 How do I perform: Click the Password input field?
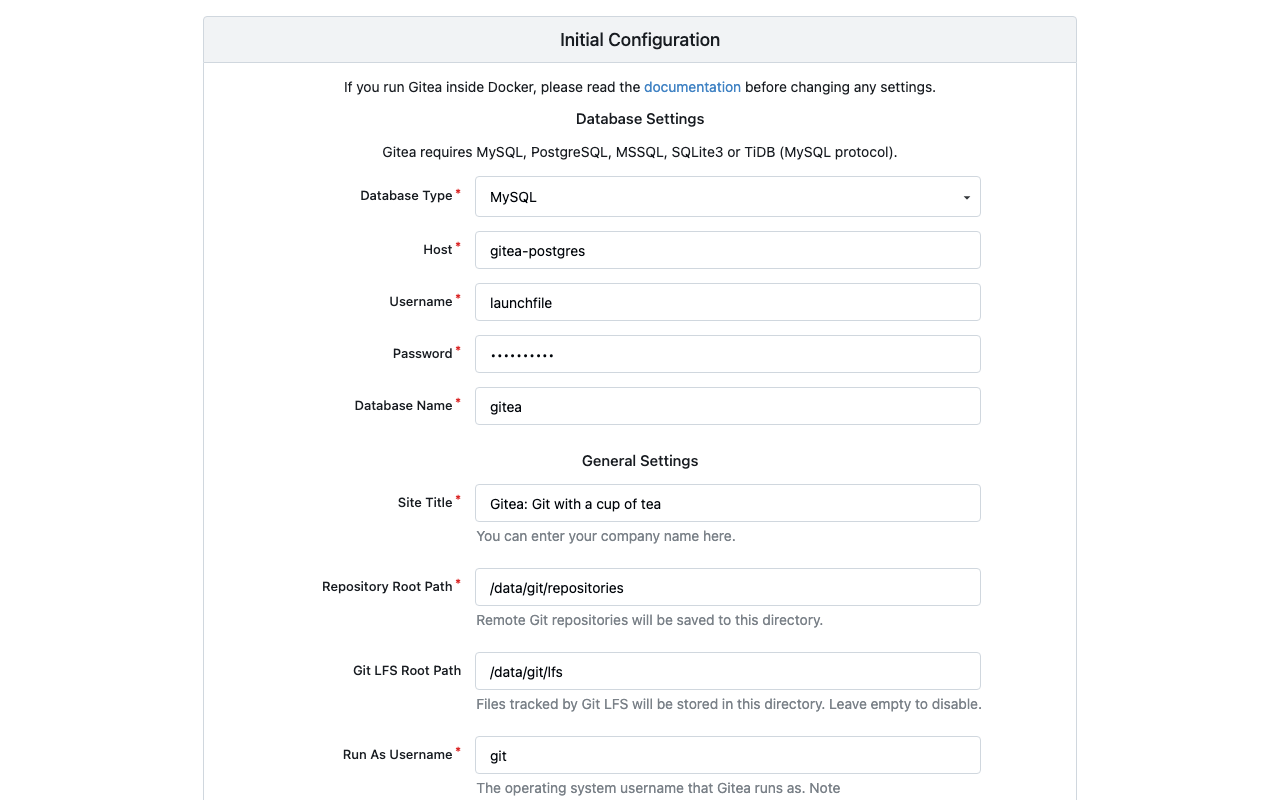pyautogui.click(x=727, y=354)
